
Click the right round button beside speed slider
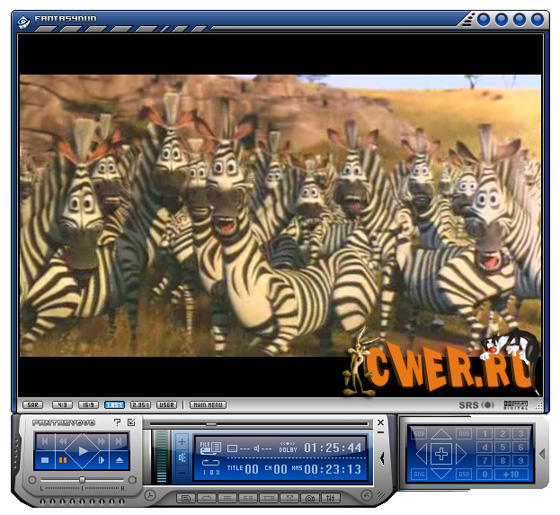(x=132, y=480)
